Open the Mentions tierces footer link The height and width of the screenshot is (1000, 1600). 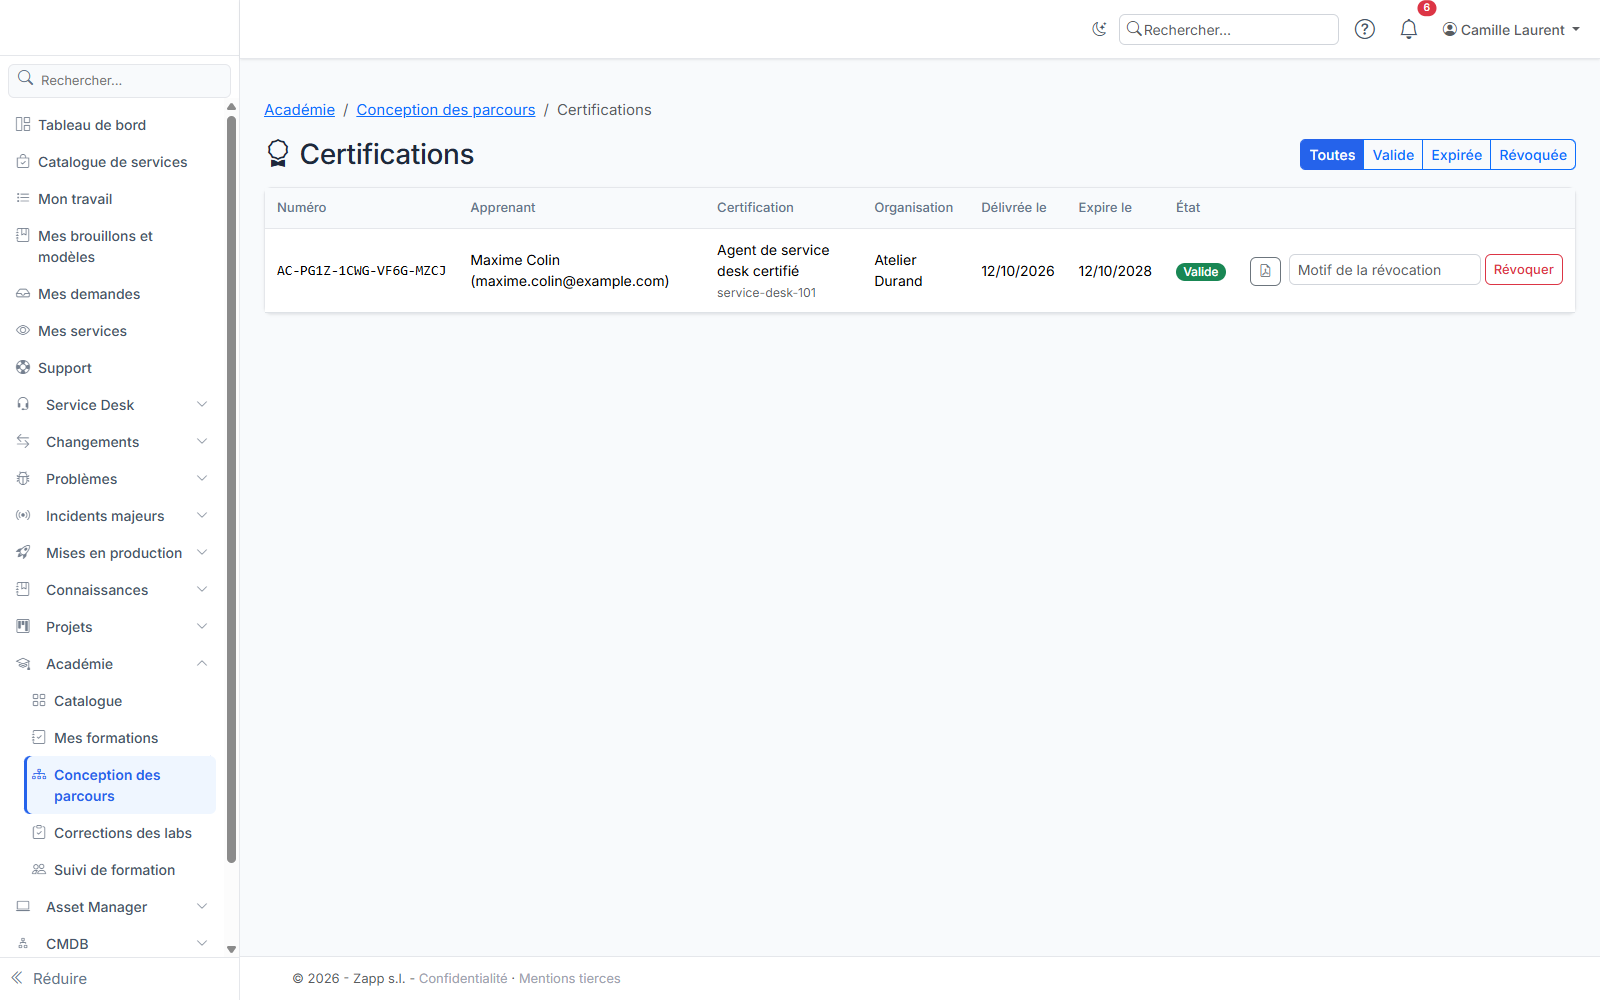coord(570,978)
